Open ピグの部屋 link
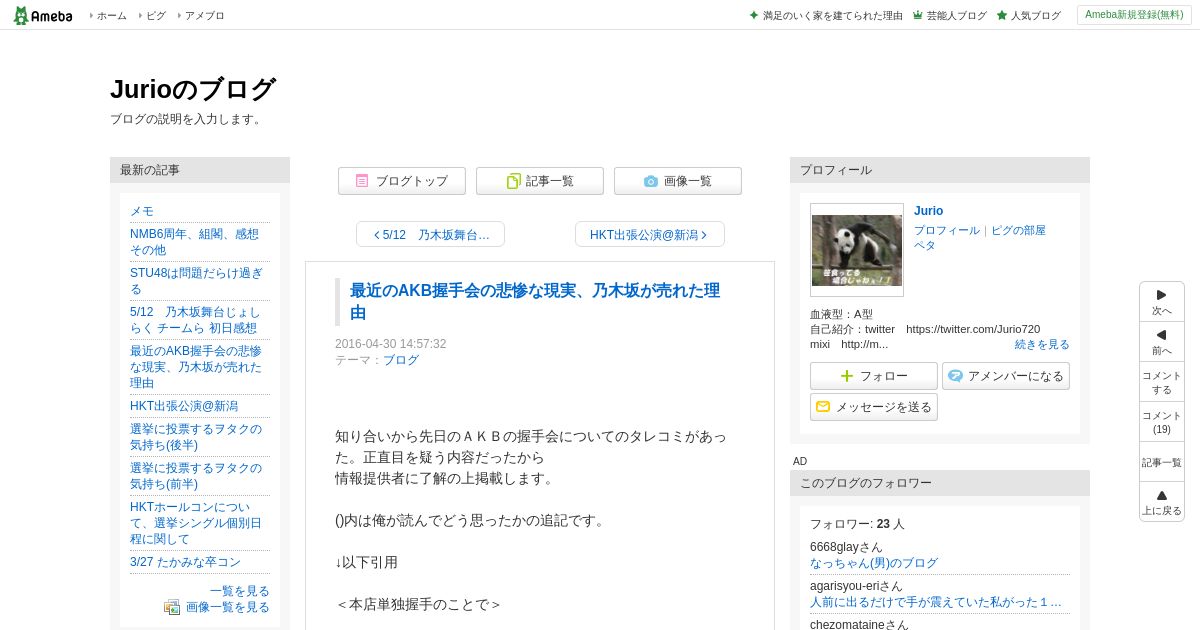 [x=1018, y=230]
